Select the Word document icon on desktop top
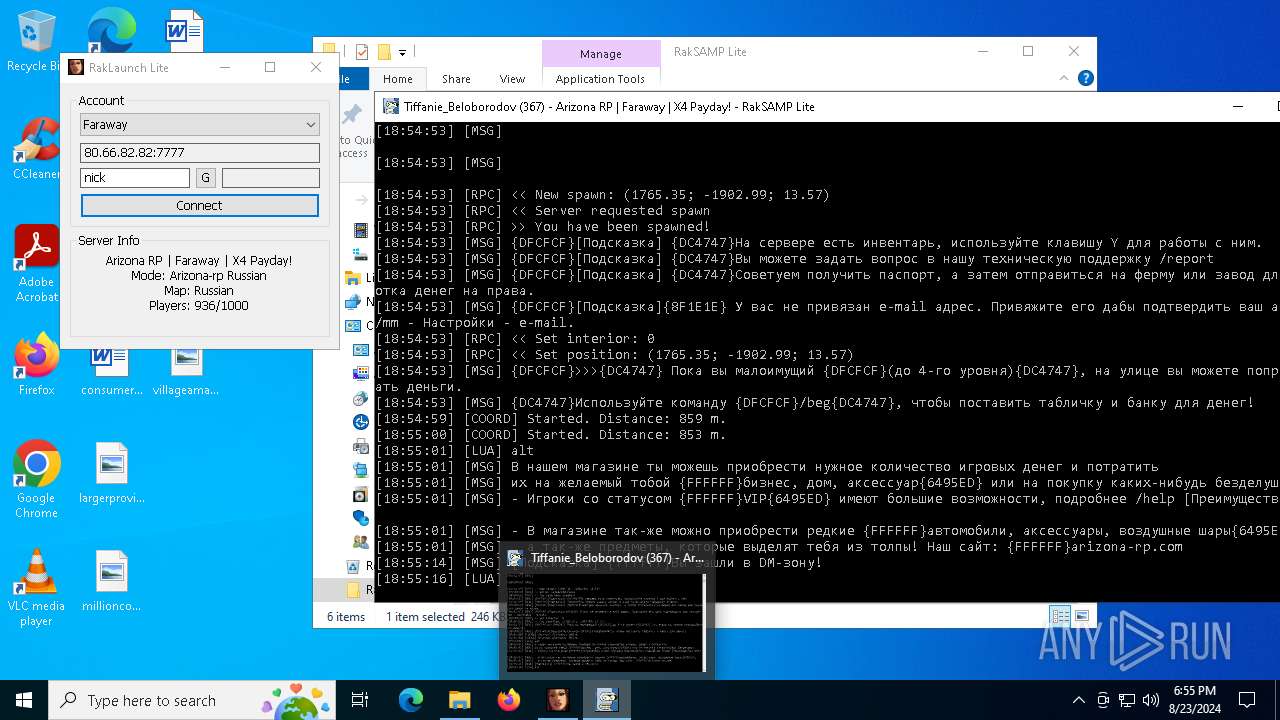The width and height of the screenshot is (1280, 720). [x=184, y=30]
